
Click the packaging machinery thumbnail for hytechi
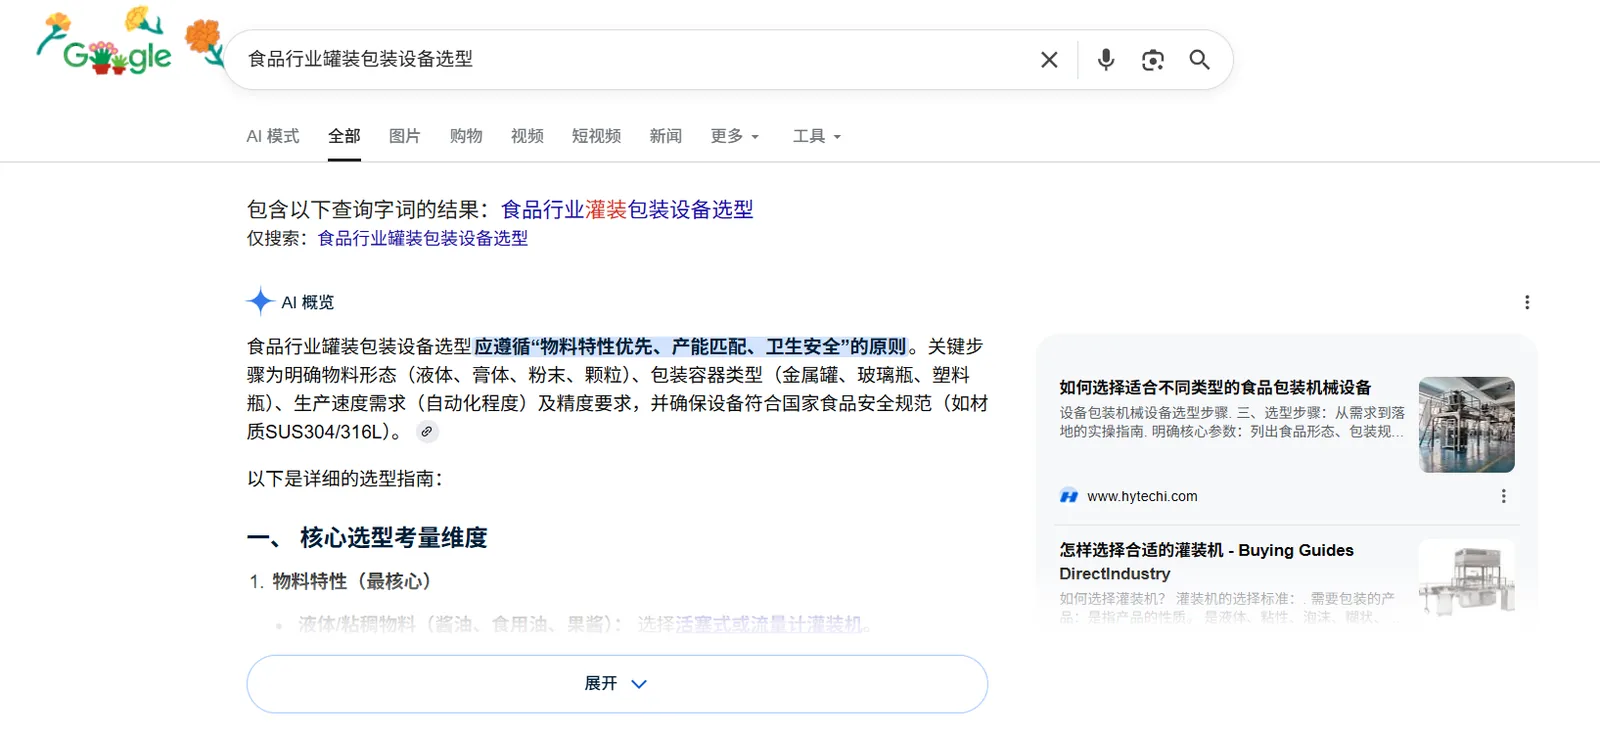[x=1467, y=424]
